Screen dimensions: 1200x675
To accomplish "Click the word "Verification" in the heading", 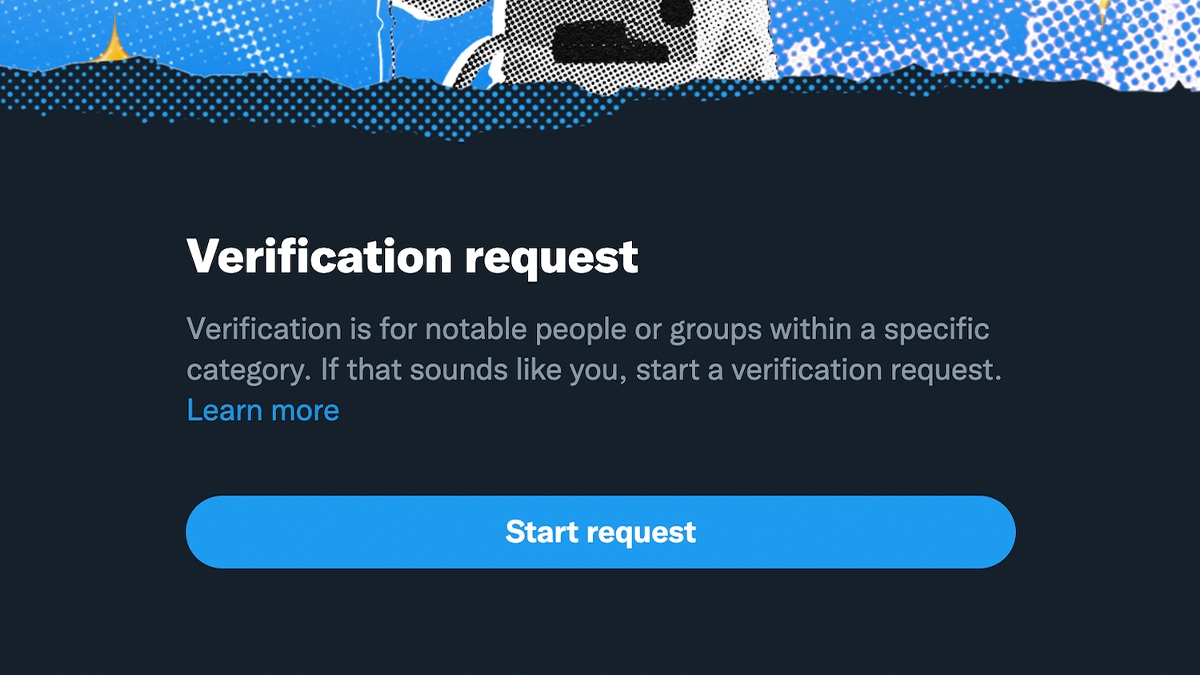I will pyautogui.click(x=320, y=257).
